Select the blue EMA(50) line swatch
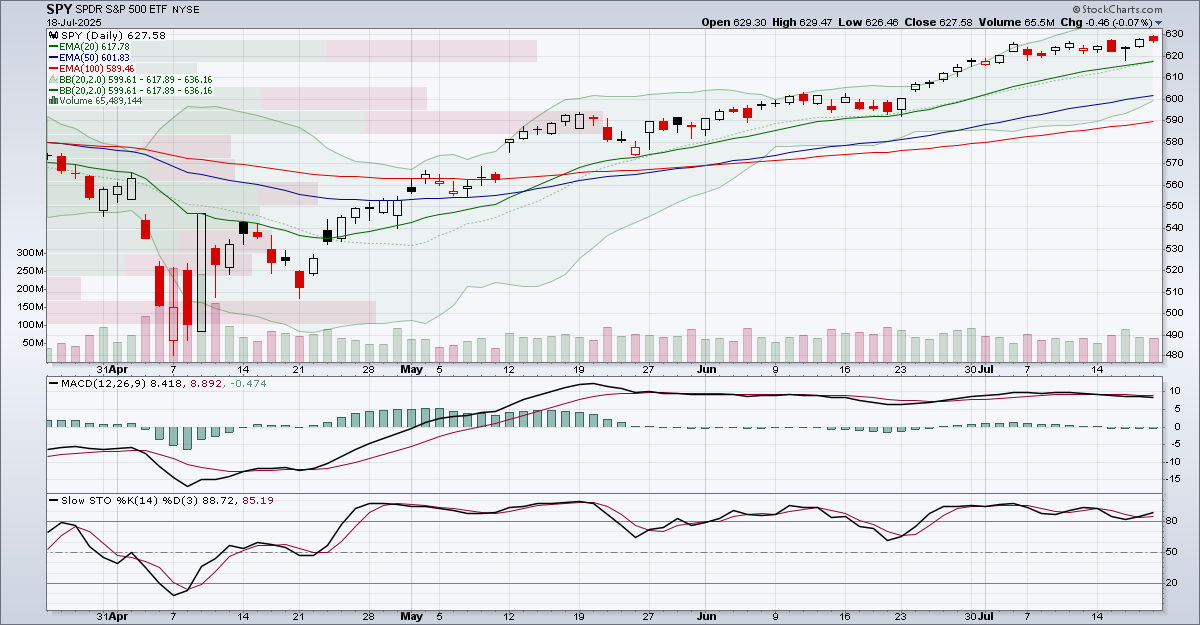 click(54, 57)
